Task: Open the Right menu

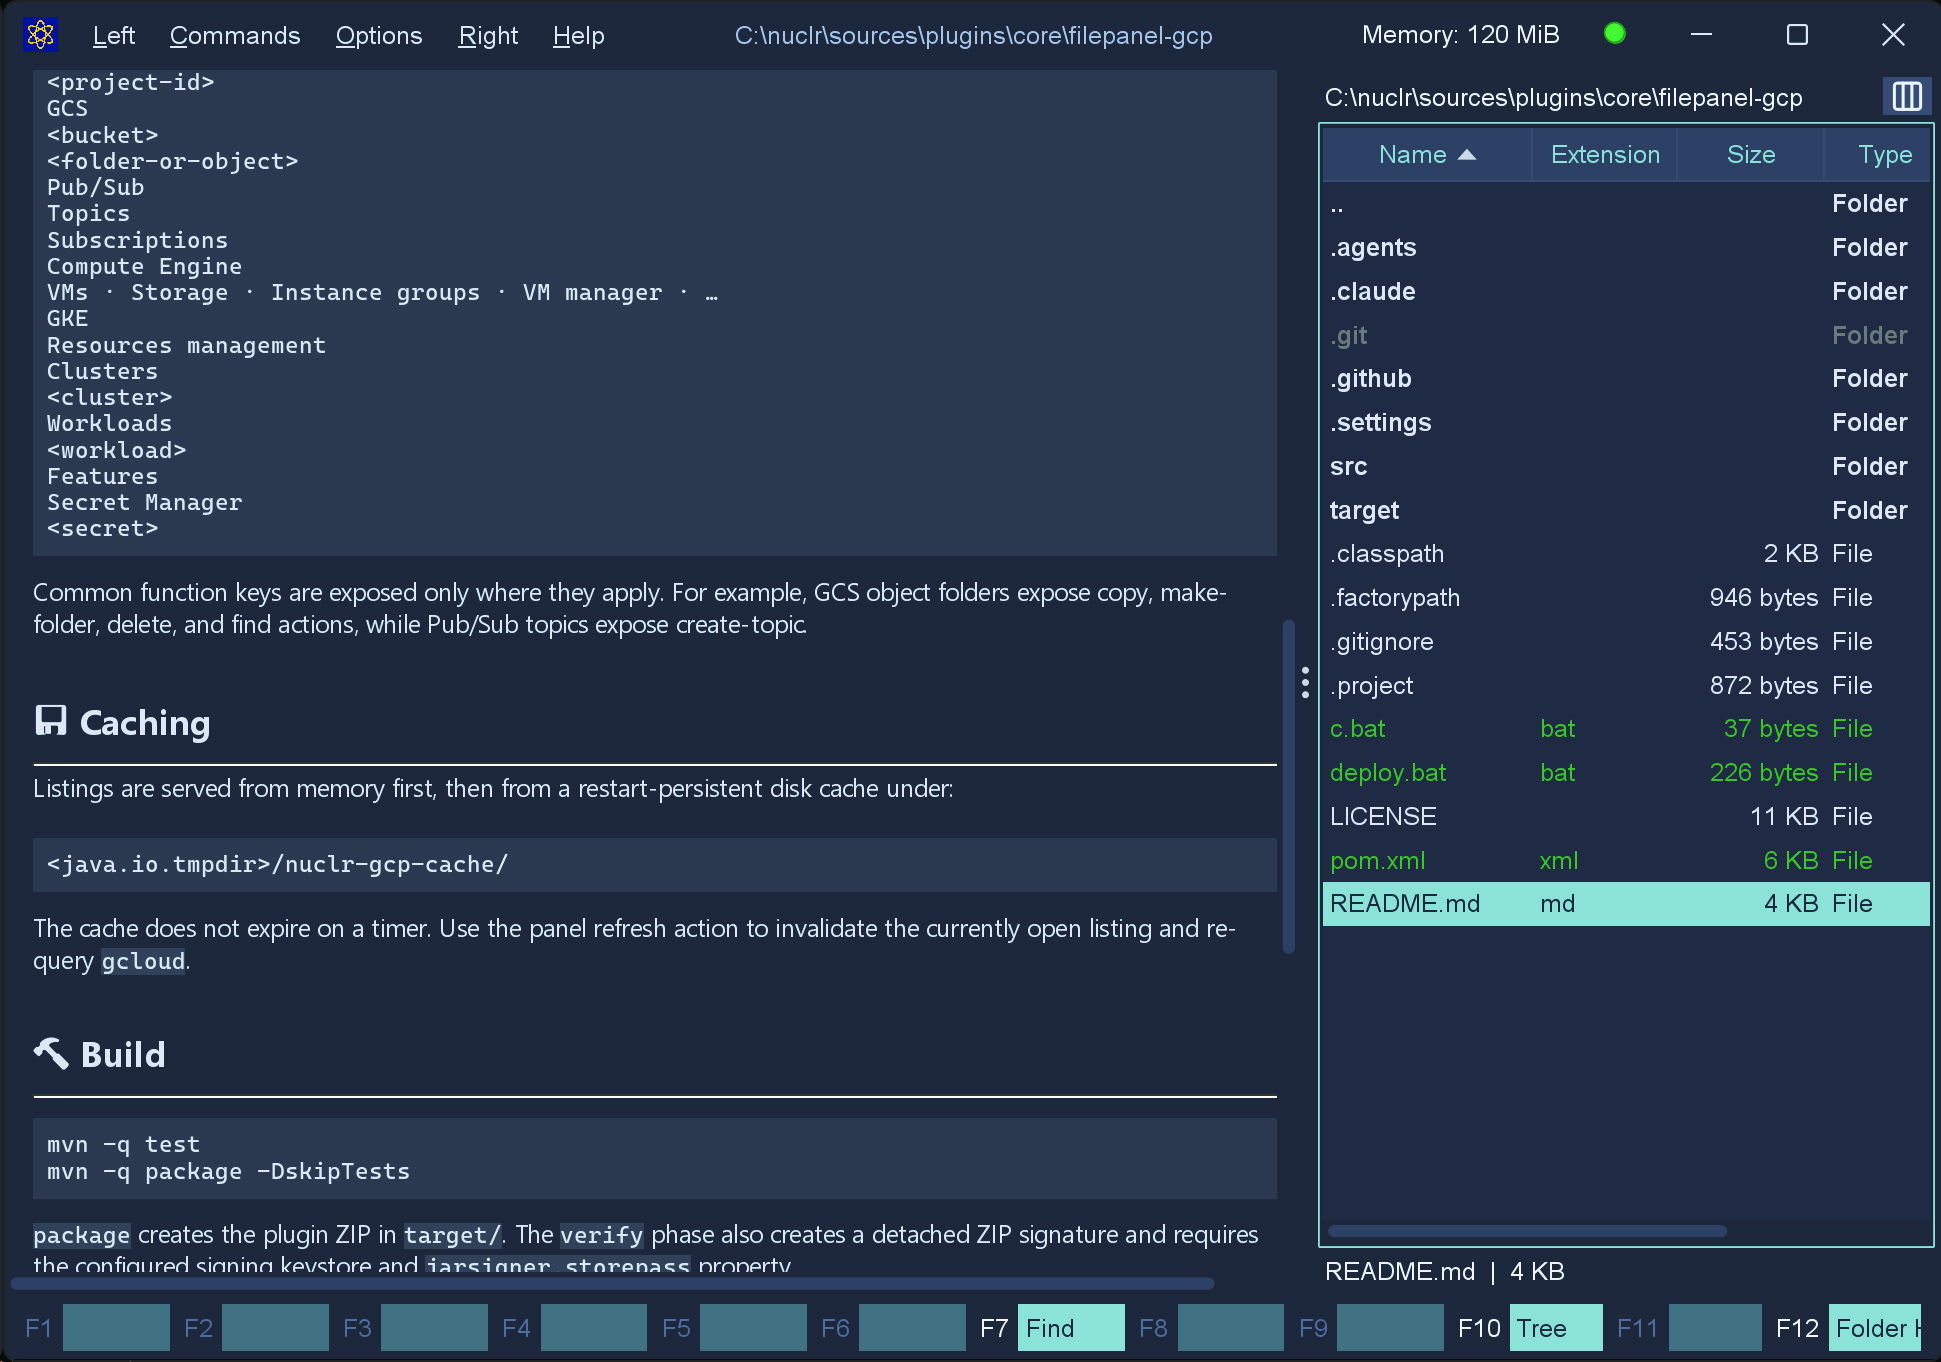Action: (x=488, y=36)
